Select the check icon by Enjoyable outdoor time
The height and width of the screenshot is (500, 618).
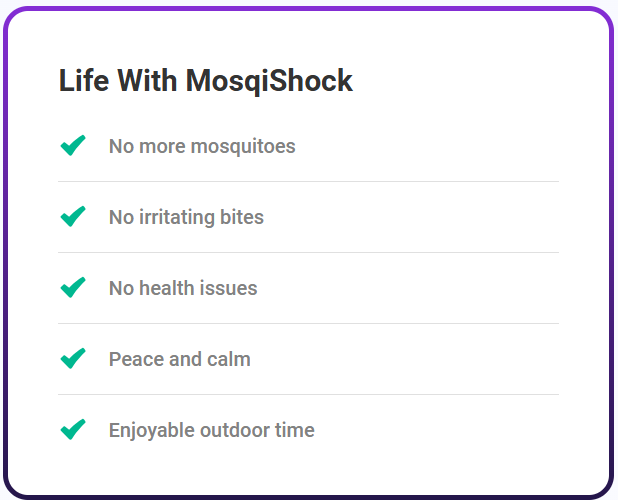coord(73,430)
